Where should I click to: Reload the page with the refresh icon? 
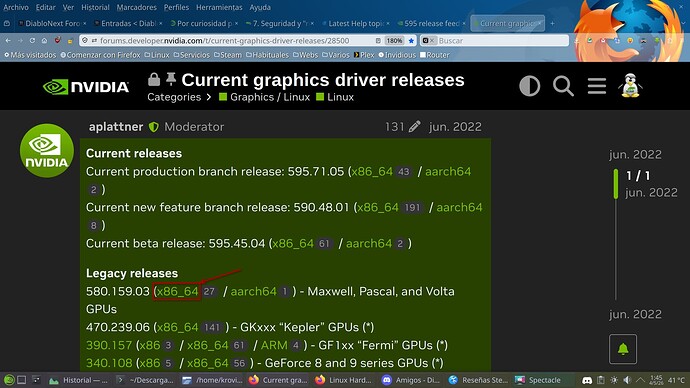32,40
